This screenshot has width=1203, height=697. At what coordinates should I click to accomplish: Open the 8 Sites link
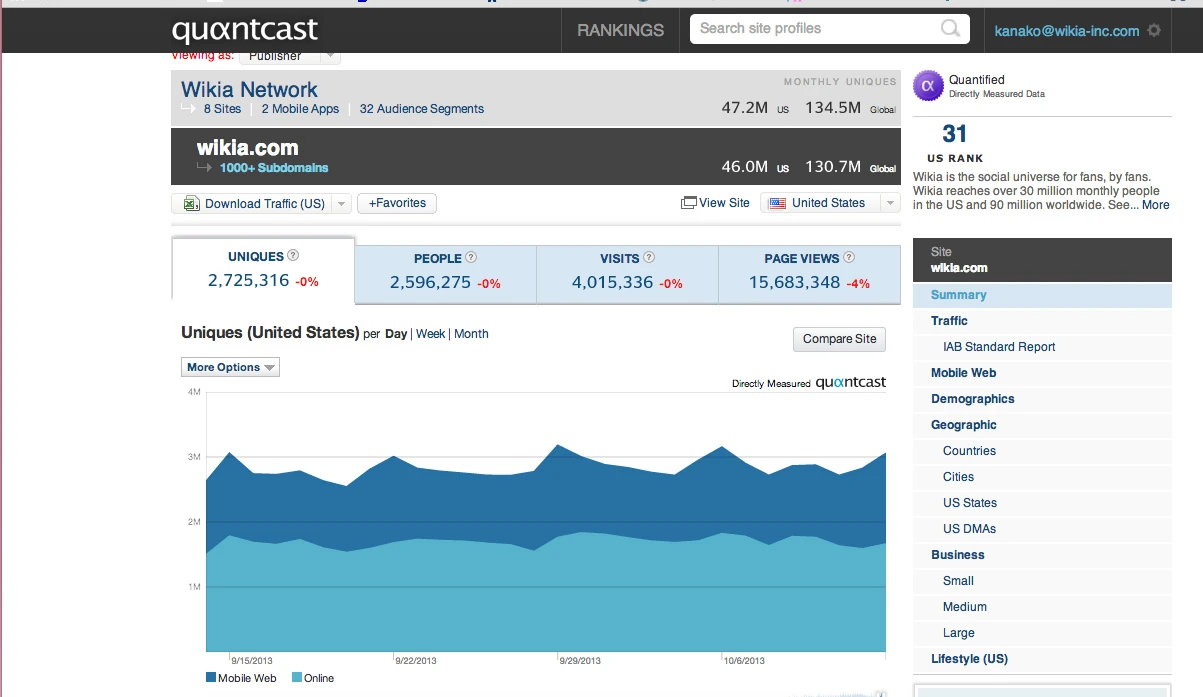click(222, 109)
